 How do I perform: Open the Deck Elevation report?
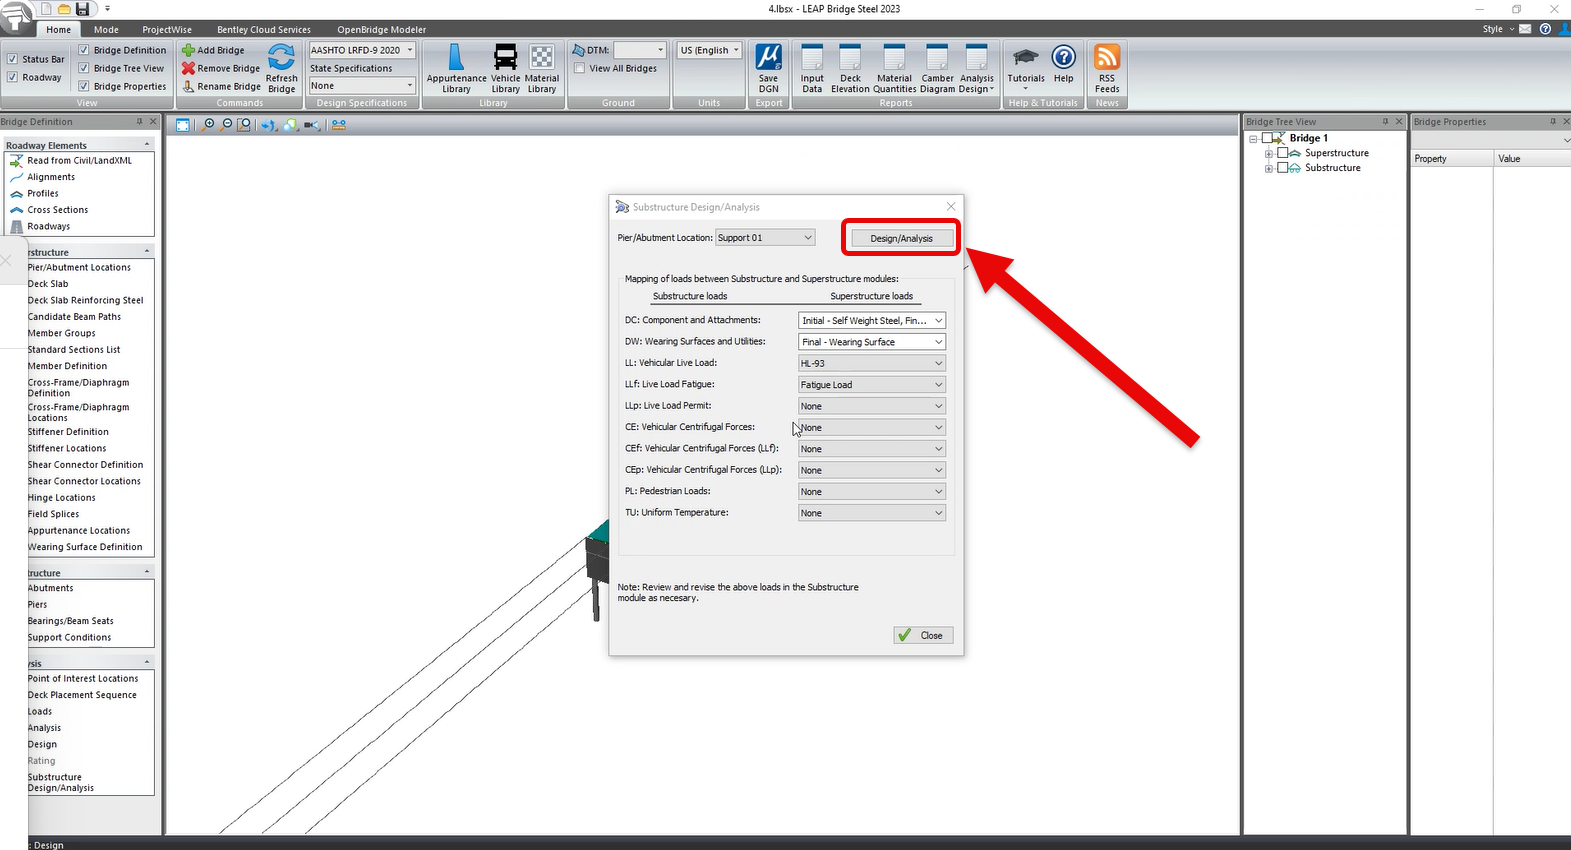coord(850,69)
